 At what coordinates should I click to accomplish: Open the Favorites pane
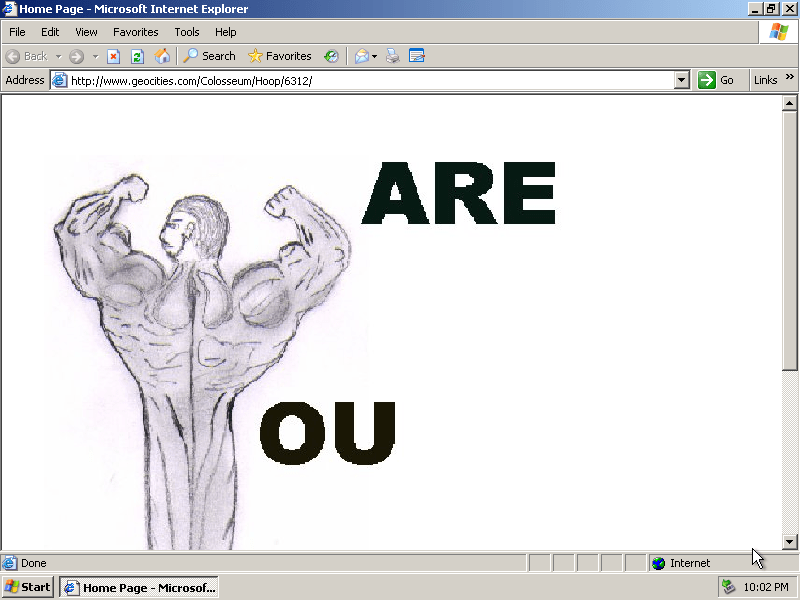pyautogui.click(x=280, y=56)
